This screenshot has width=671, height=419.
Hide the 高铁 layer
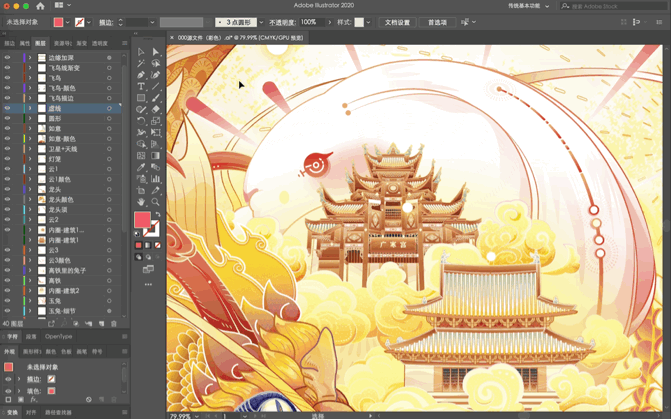pyautogui.click(x=7, y=281)
